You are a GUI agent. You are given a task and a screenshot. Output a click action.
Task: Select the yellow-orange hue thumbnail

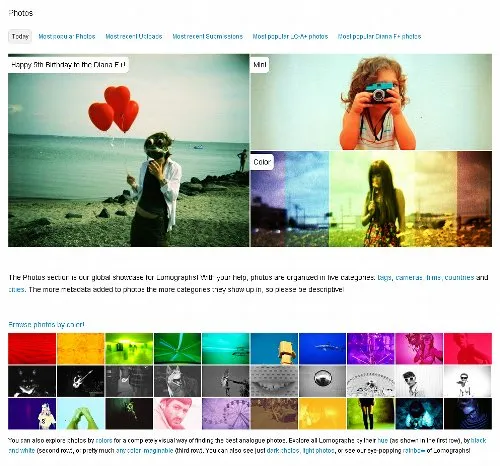click(81, 348)
